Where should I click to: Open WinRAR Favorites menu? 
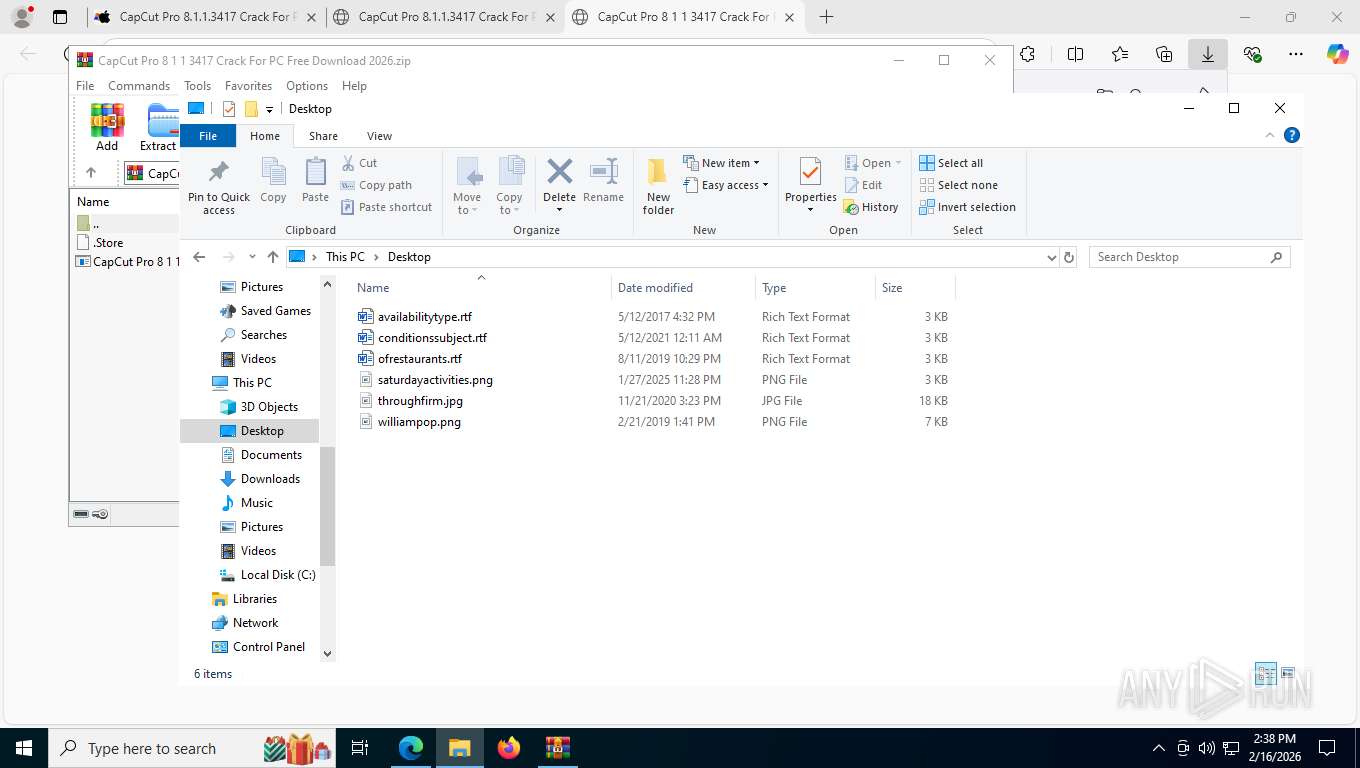248,86
